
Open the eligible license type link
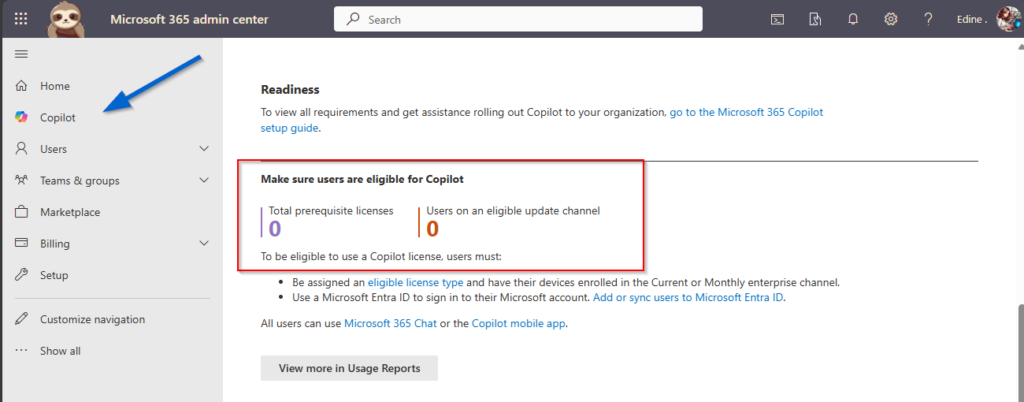[415, 283]
